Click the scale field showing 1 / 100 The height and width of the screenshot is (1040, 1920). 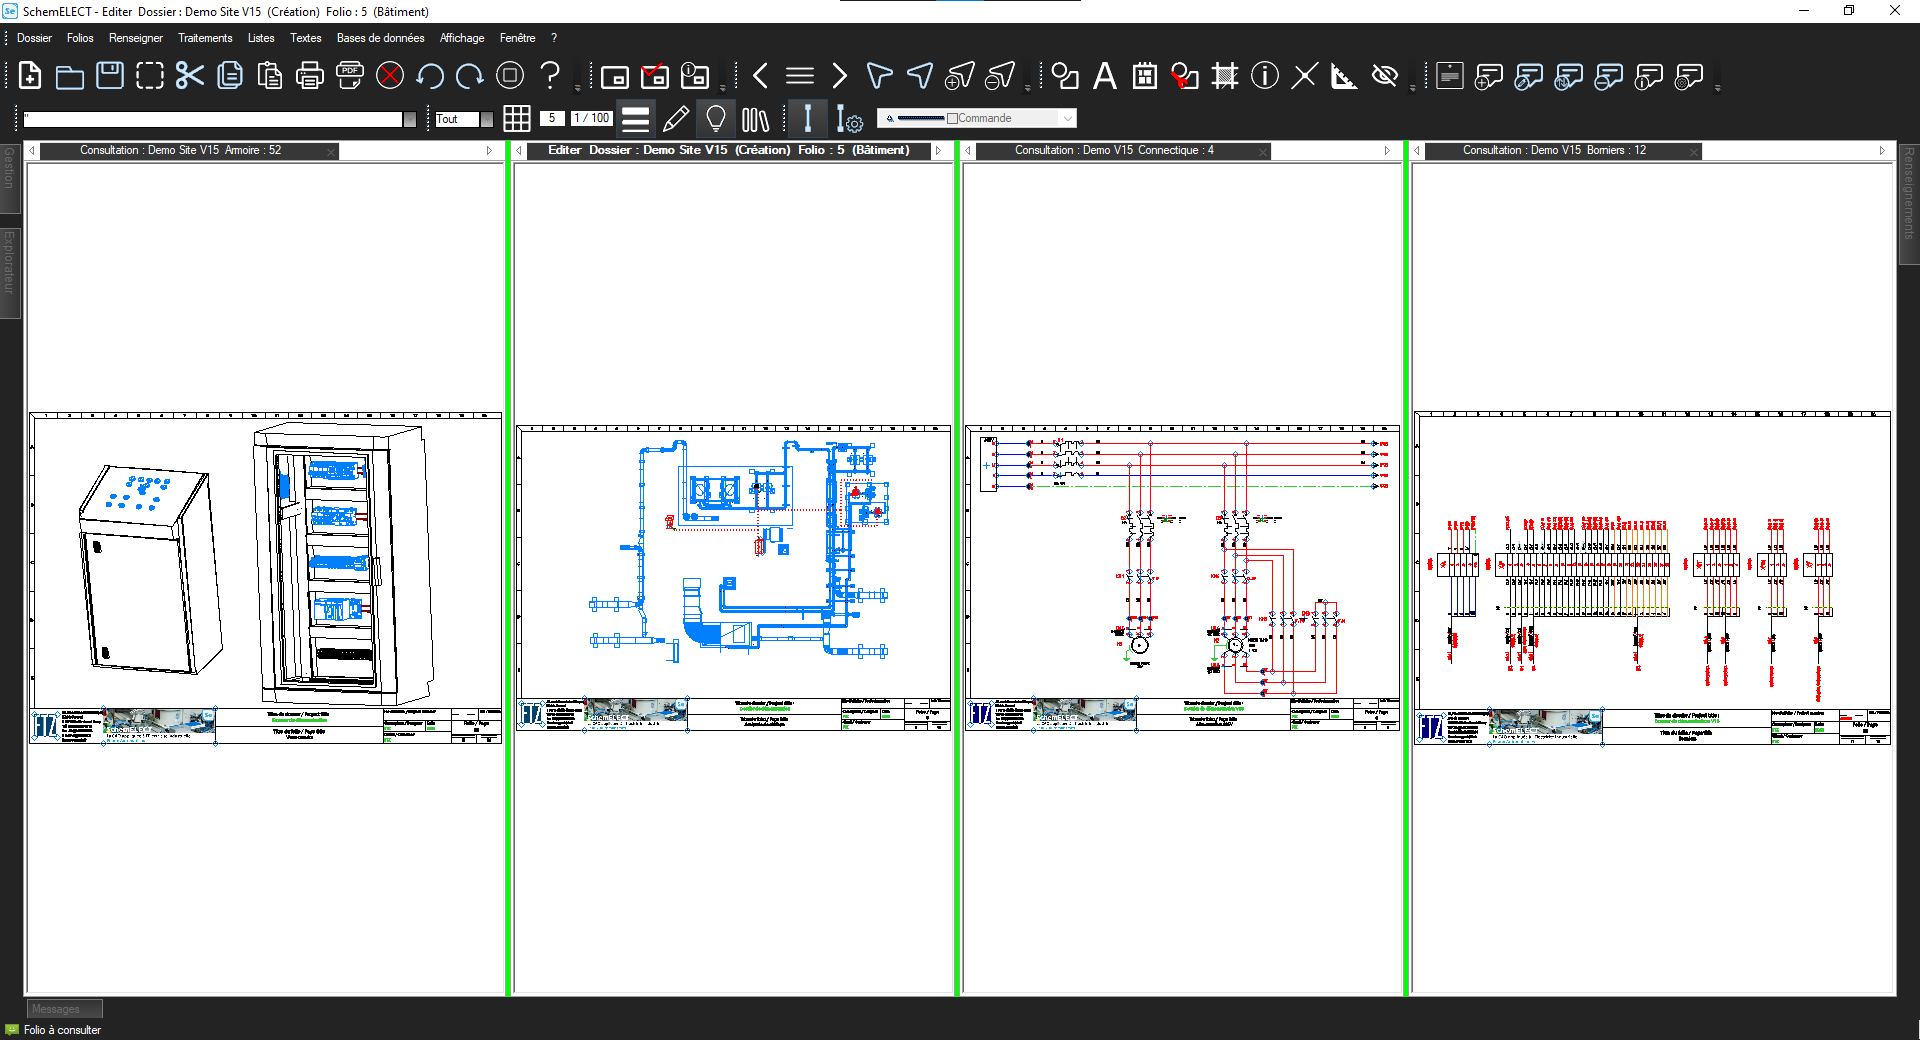coord(592,118)
